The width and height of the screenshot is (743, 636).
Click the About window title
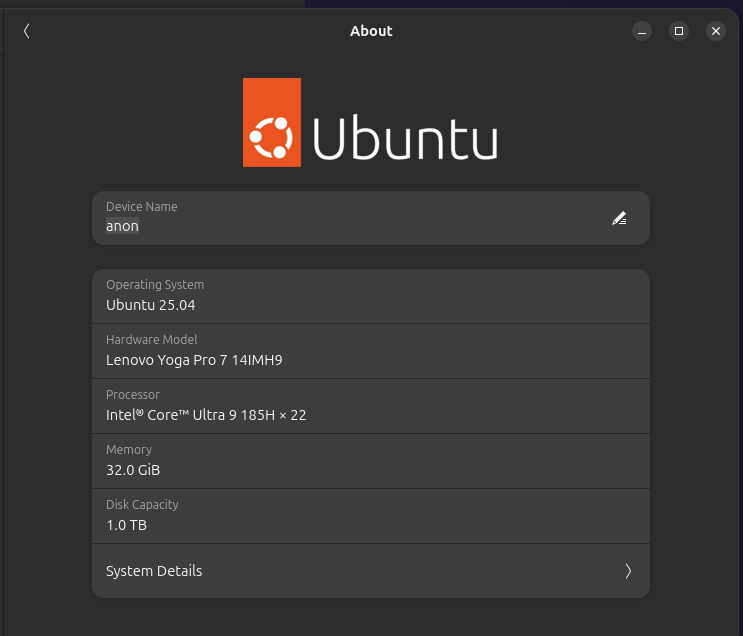pos(371,31)
